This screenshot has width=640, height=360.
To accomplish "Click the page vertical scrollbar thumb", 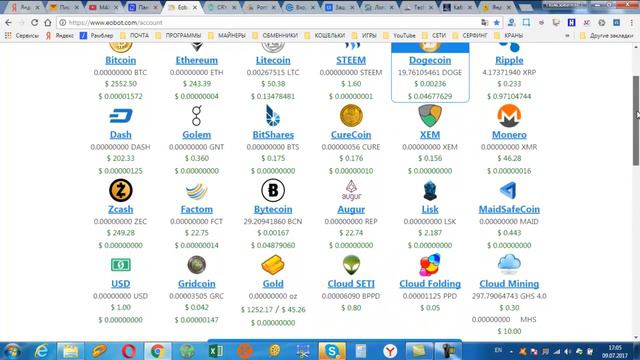I will click(x=636, y=120).
